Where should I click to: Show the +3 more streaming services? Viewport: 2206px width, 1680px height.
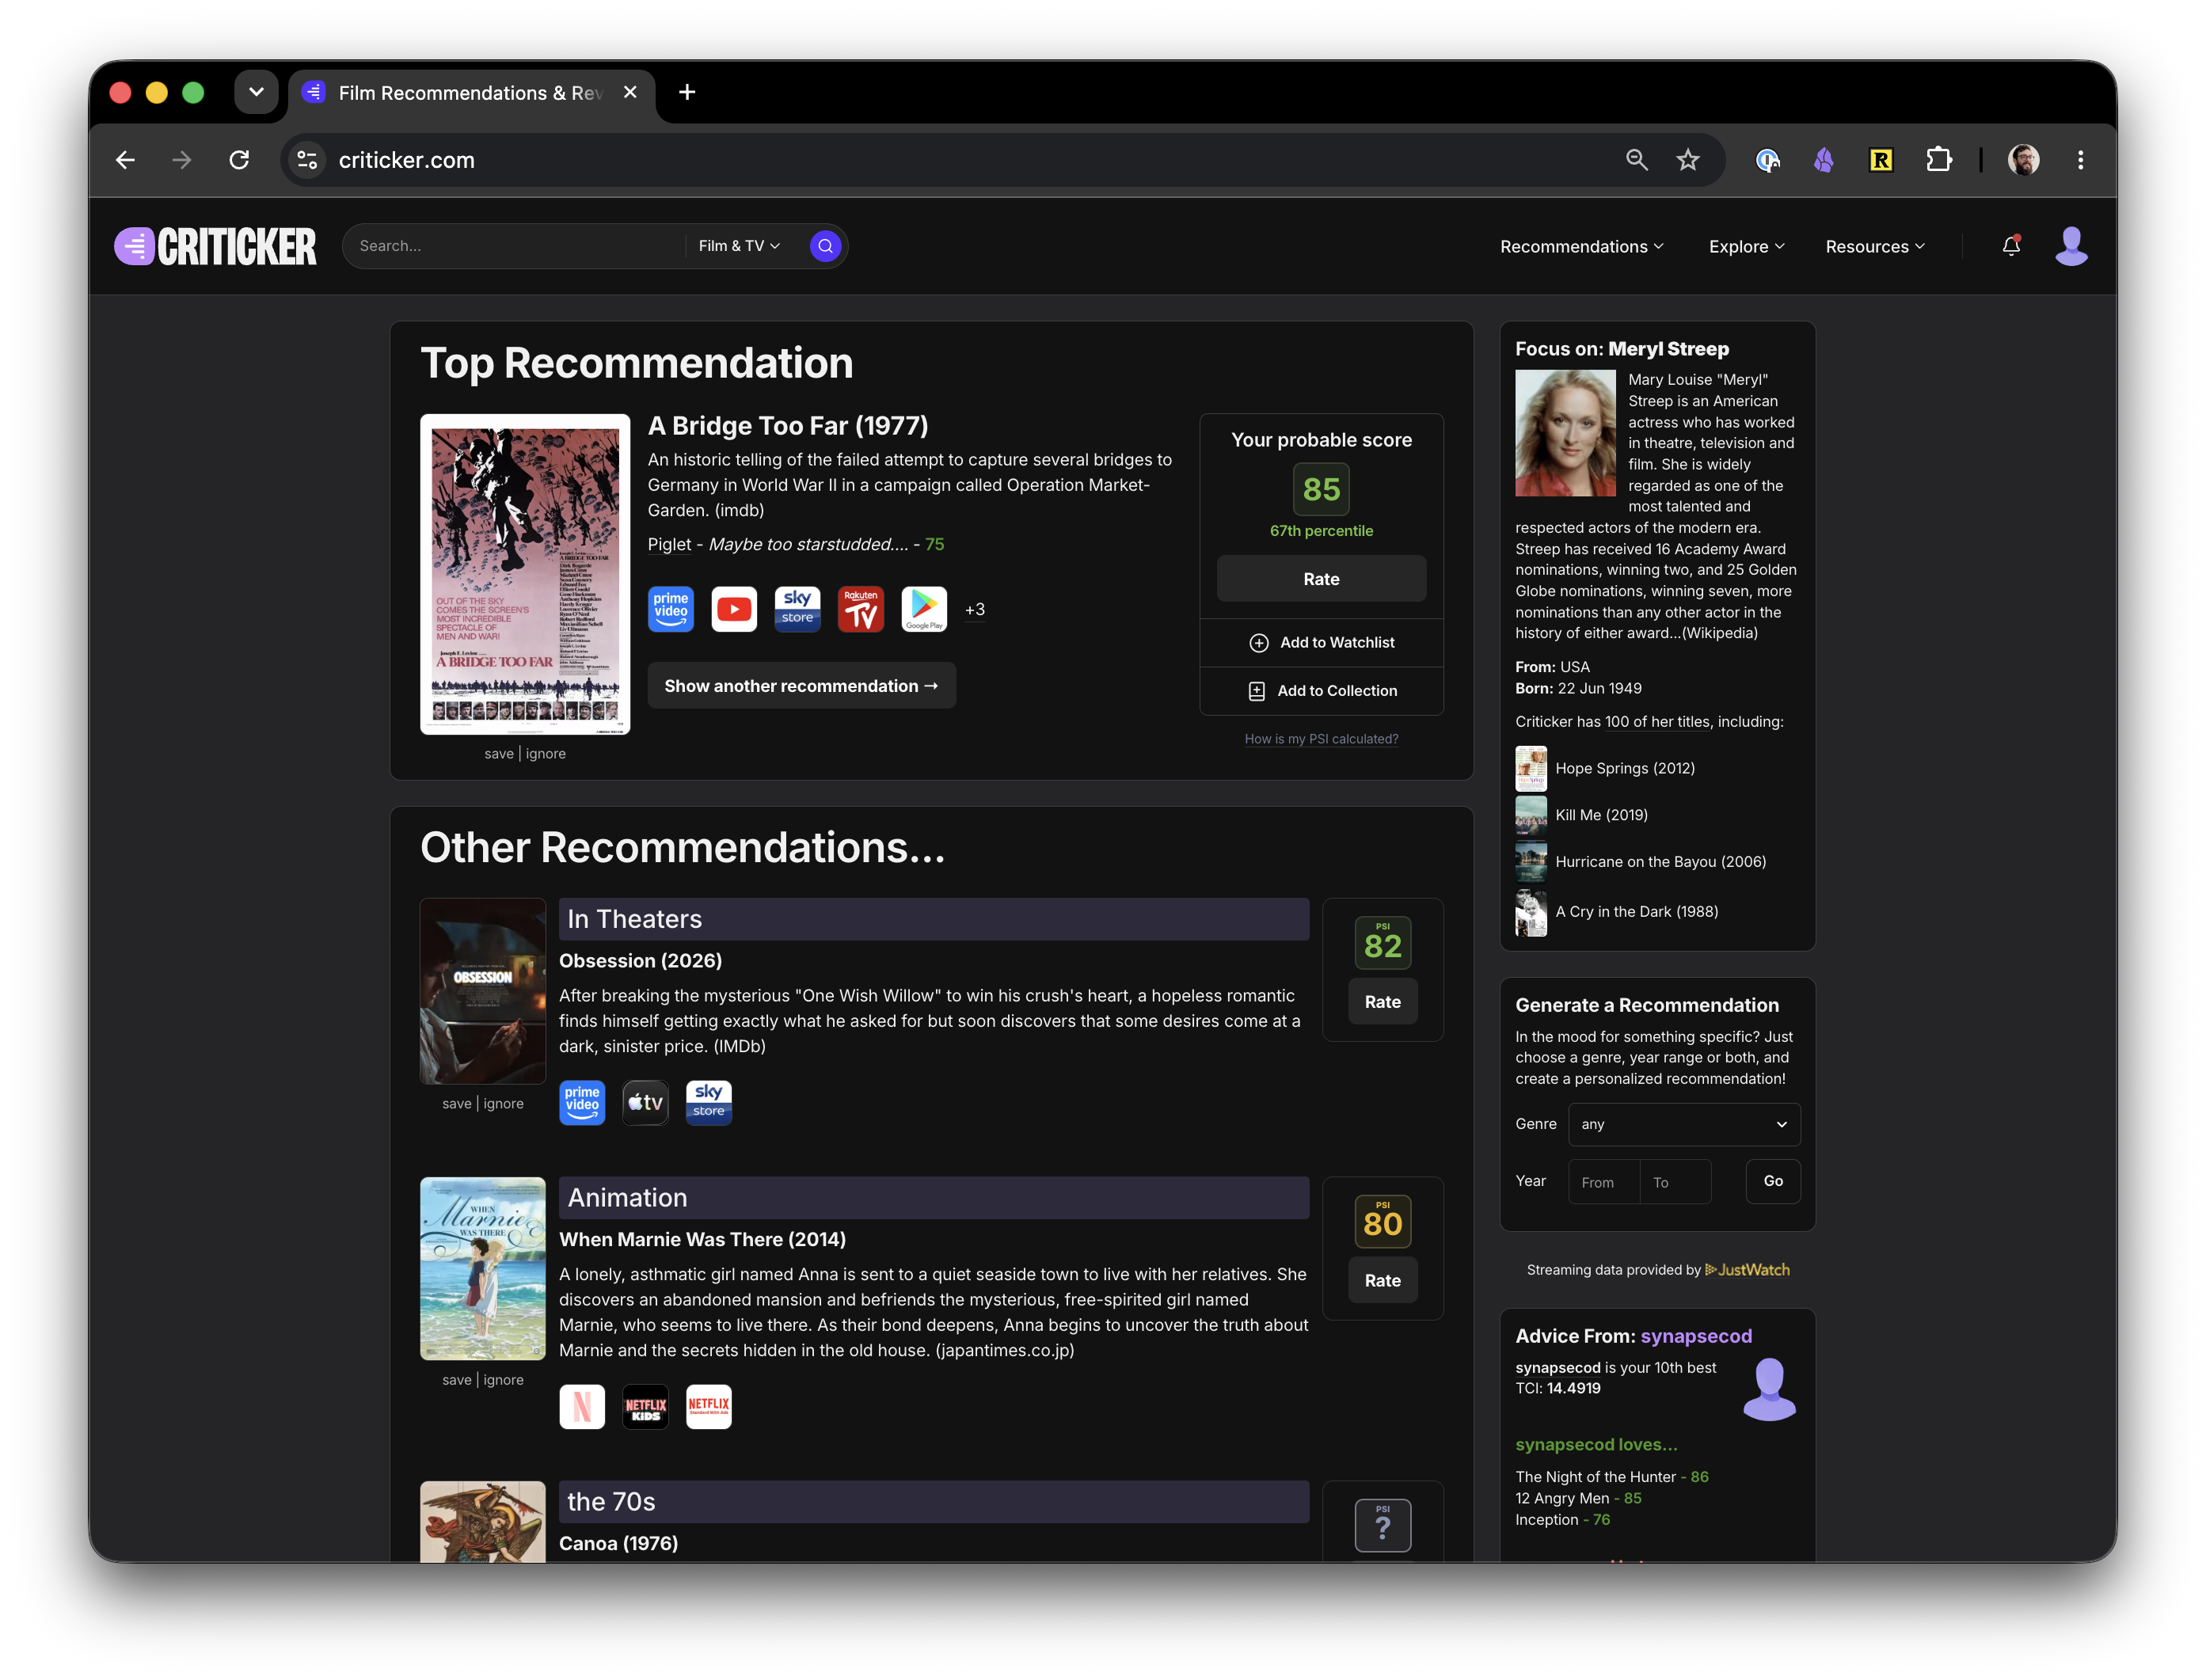coord(975,609)
